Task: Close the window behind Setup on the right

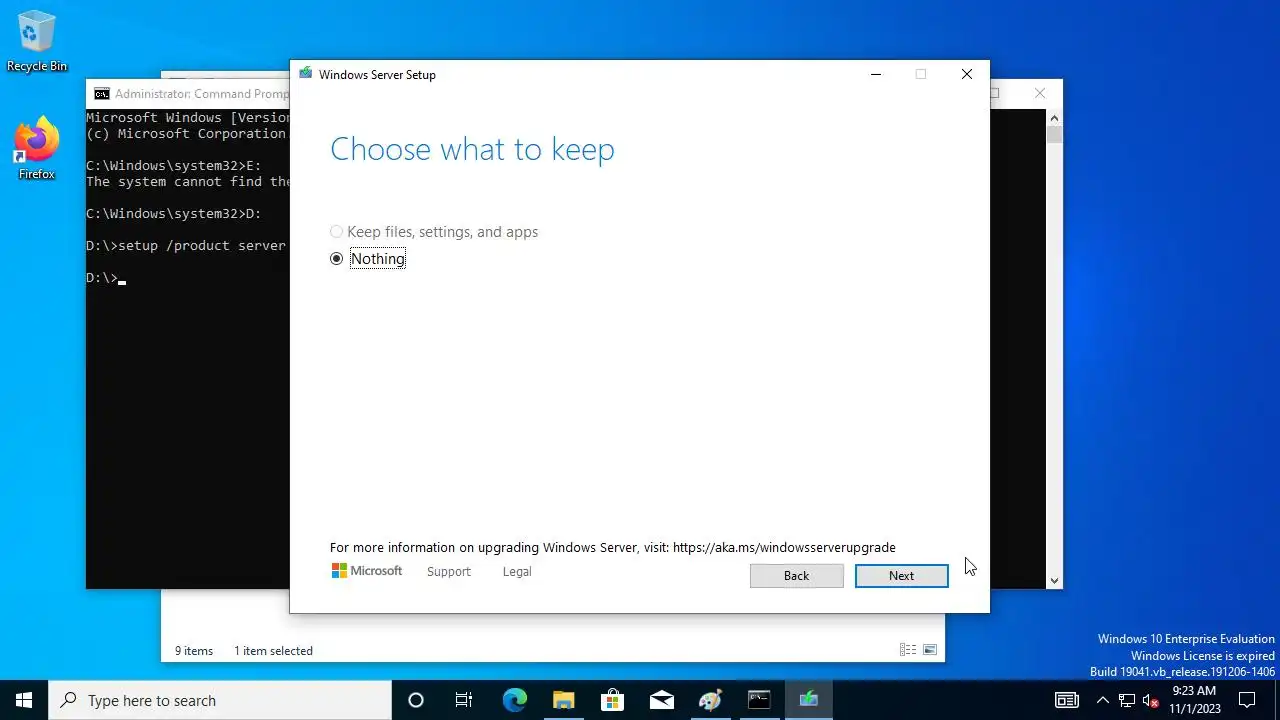Action: 1040,93
